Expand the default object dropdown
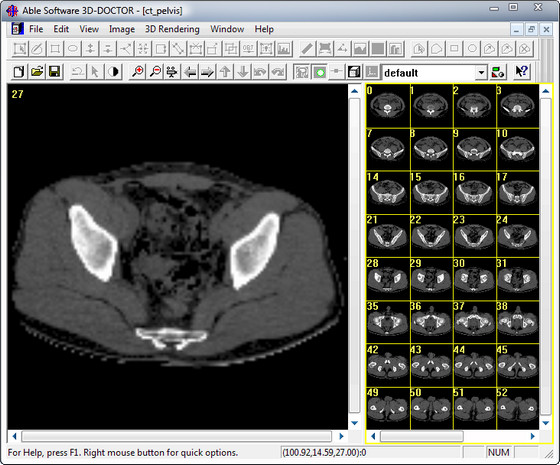Screen dimensions: 560x465 point(481,73)
